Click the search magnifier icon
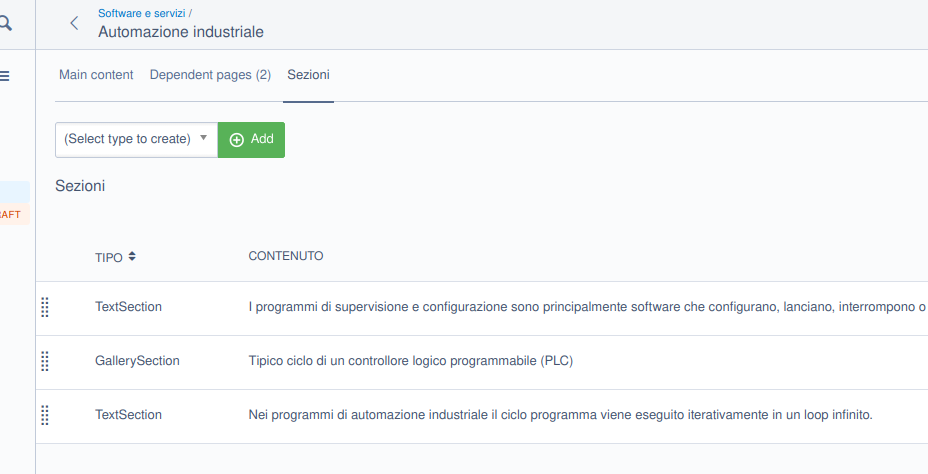This screenshot has height=474, width=928. click(x=6, y=23)
